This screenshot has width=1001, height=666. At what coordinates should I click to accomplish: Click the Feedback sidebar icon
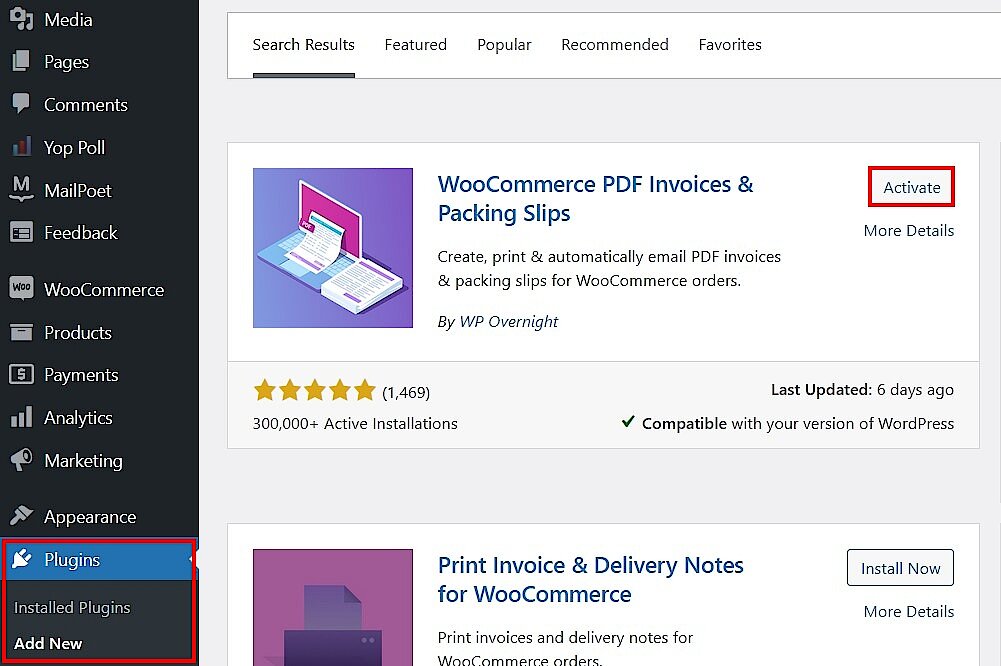22,232
